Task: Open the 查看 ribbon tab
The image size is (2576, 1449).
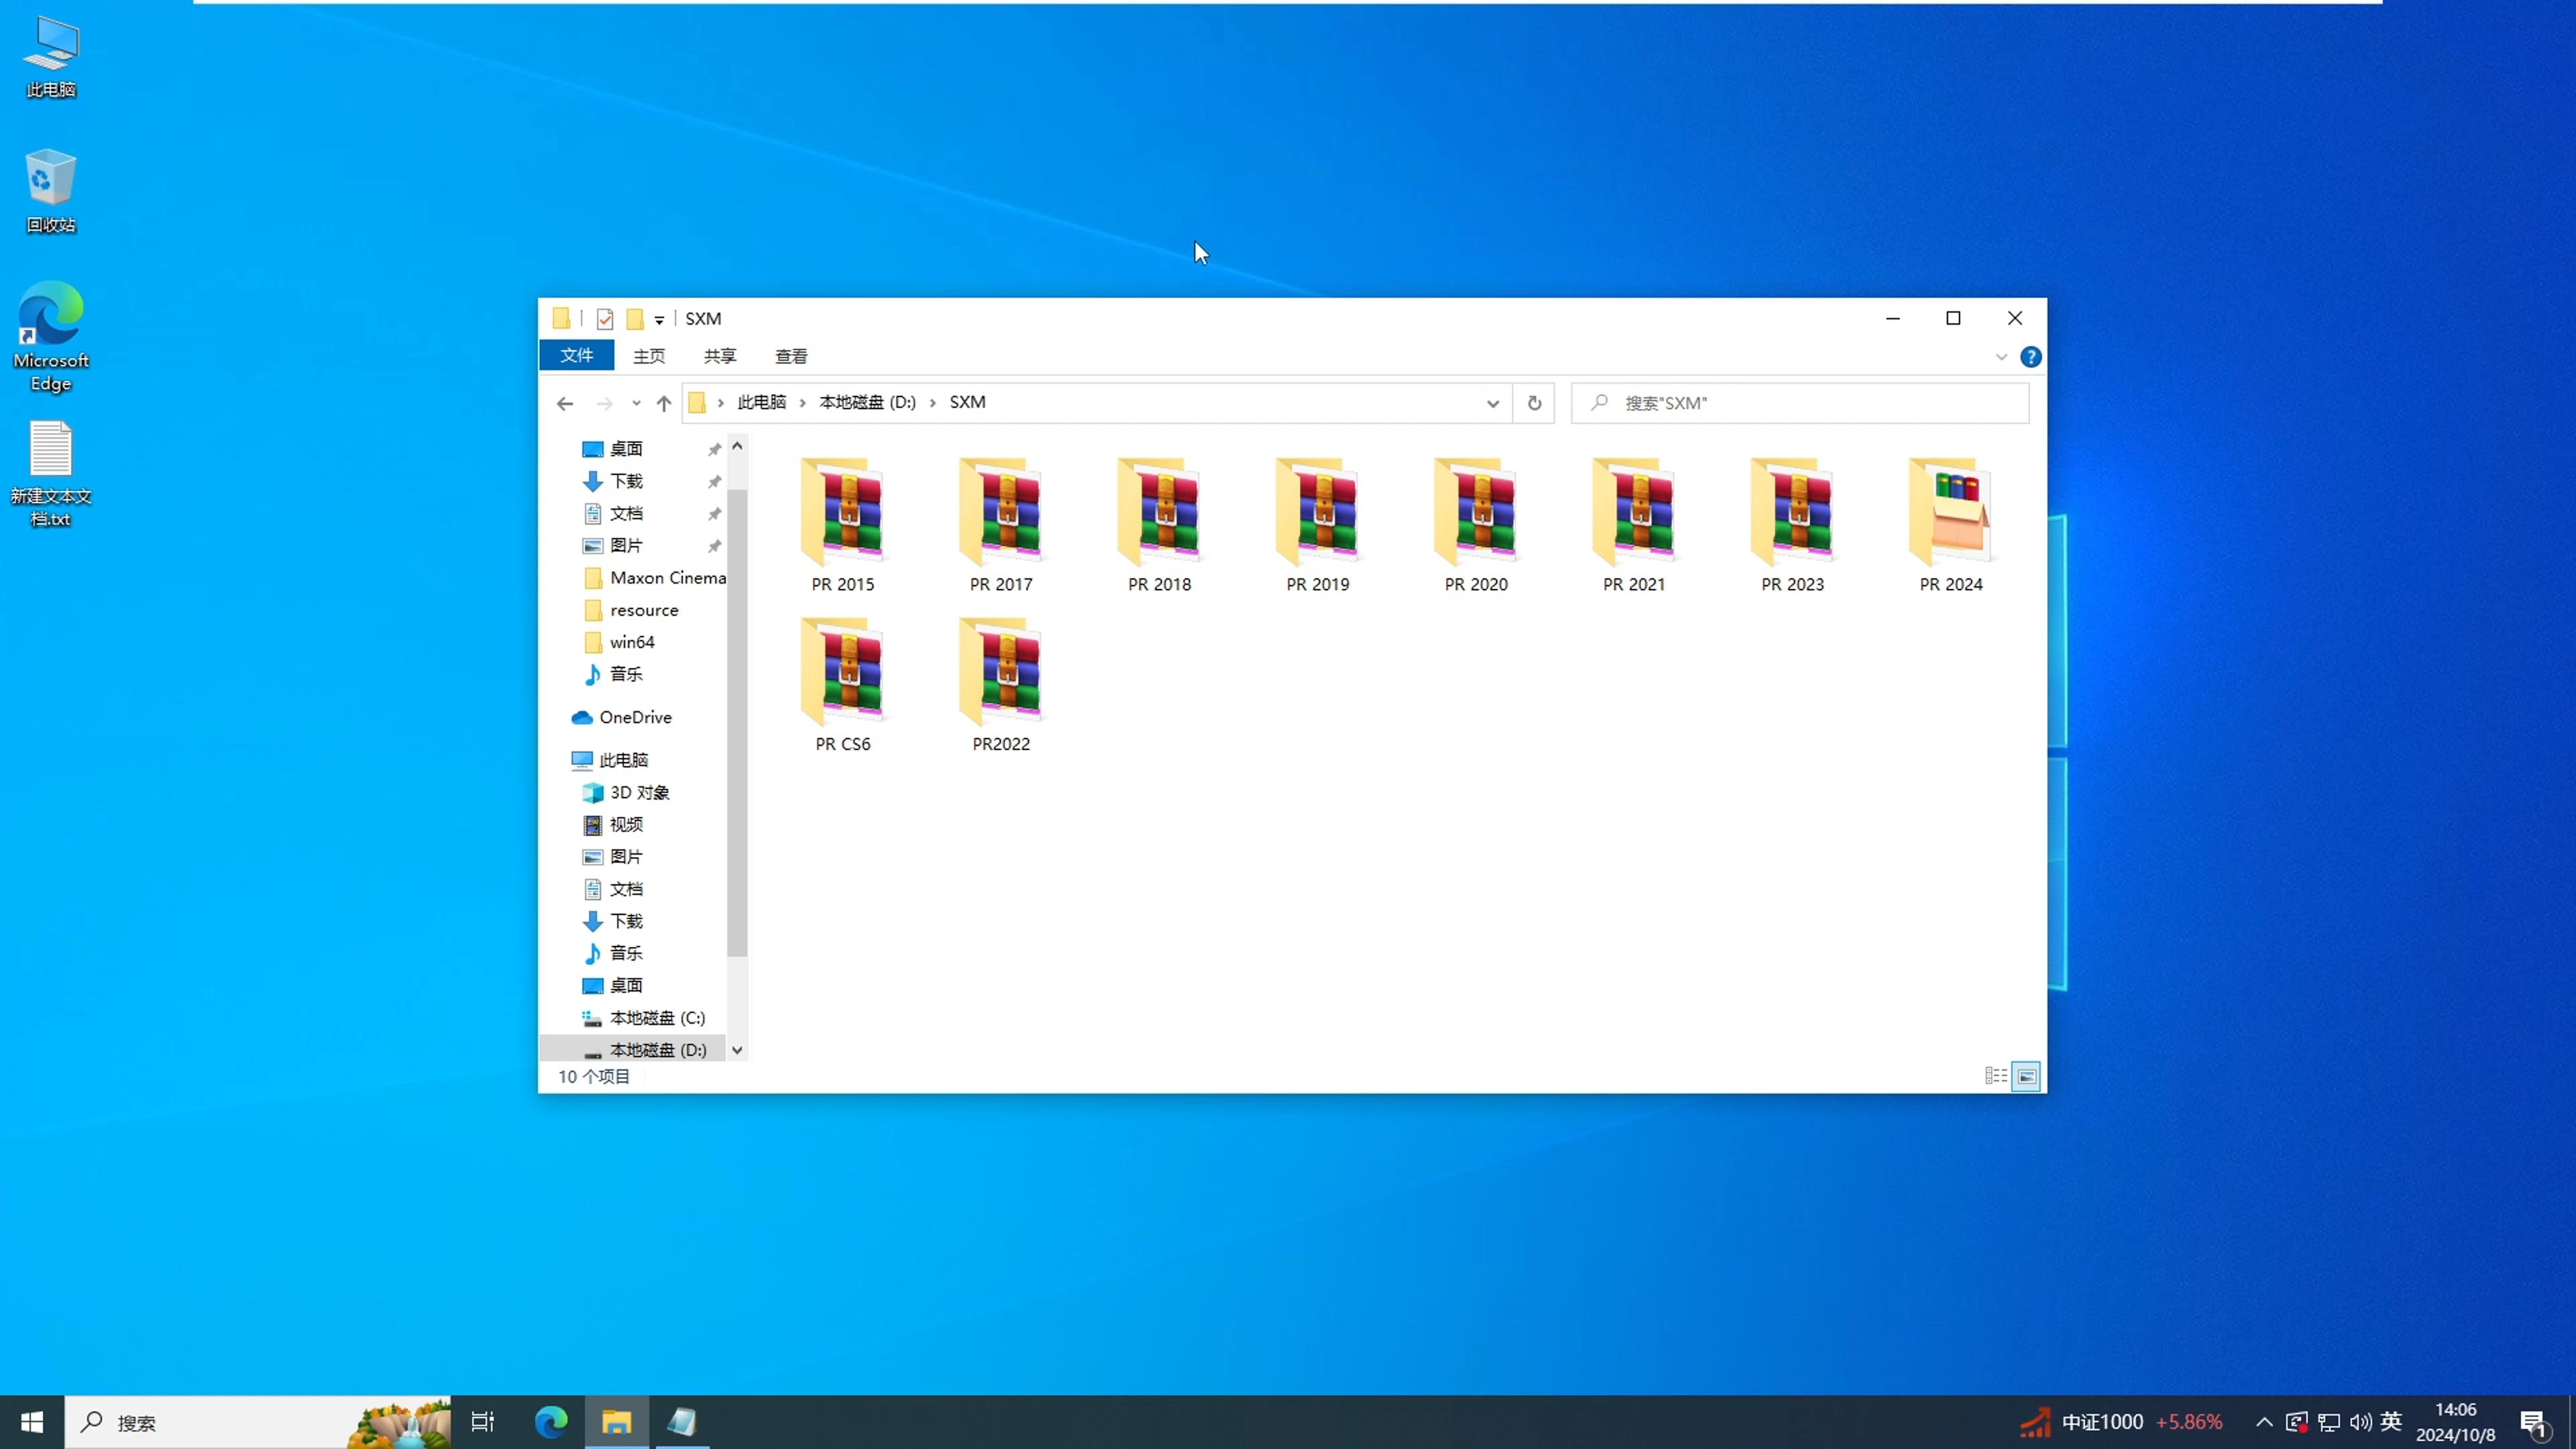Action: (791, 356)
